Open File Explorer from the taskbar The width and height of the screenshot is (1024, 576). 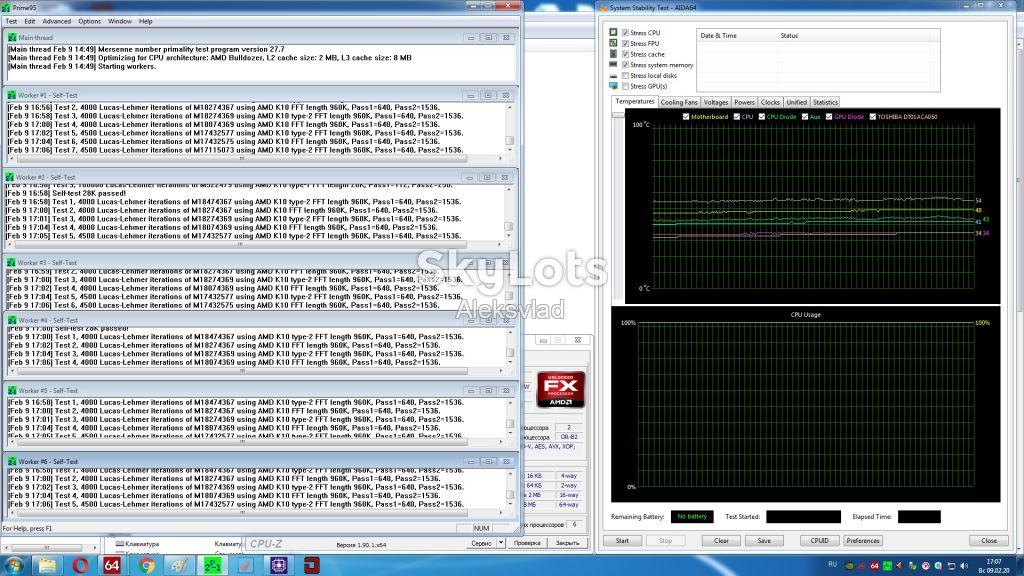(x=47, y=566)
